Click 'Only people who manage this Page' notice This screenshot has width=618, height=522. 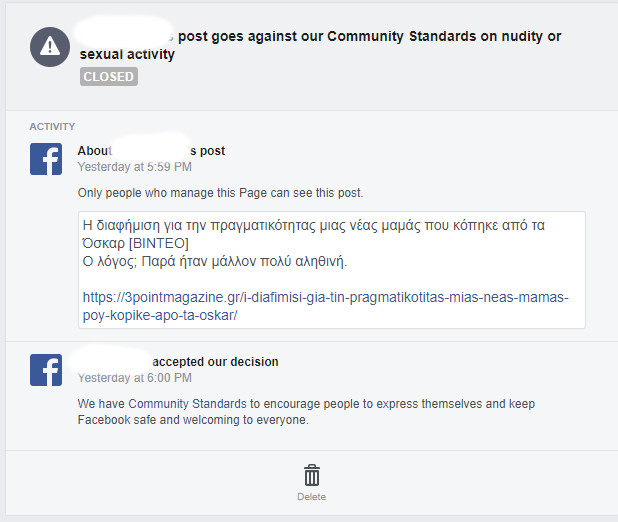[220, 193]
